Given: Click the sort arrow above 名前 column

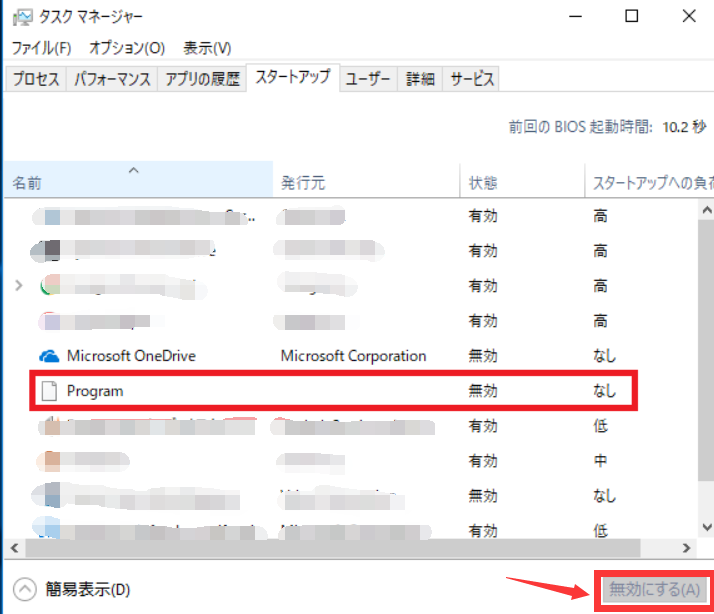Looking at the screenshot, I should (134, 171).
